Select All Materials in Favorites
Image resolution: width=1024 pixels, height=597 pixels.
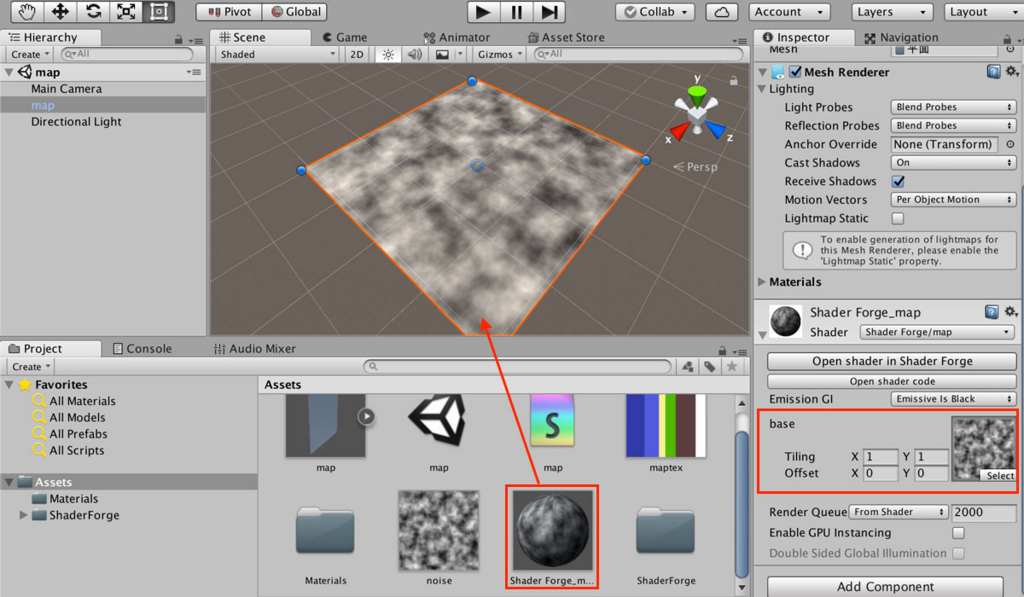82,401
